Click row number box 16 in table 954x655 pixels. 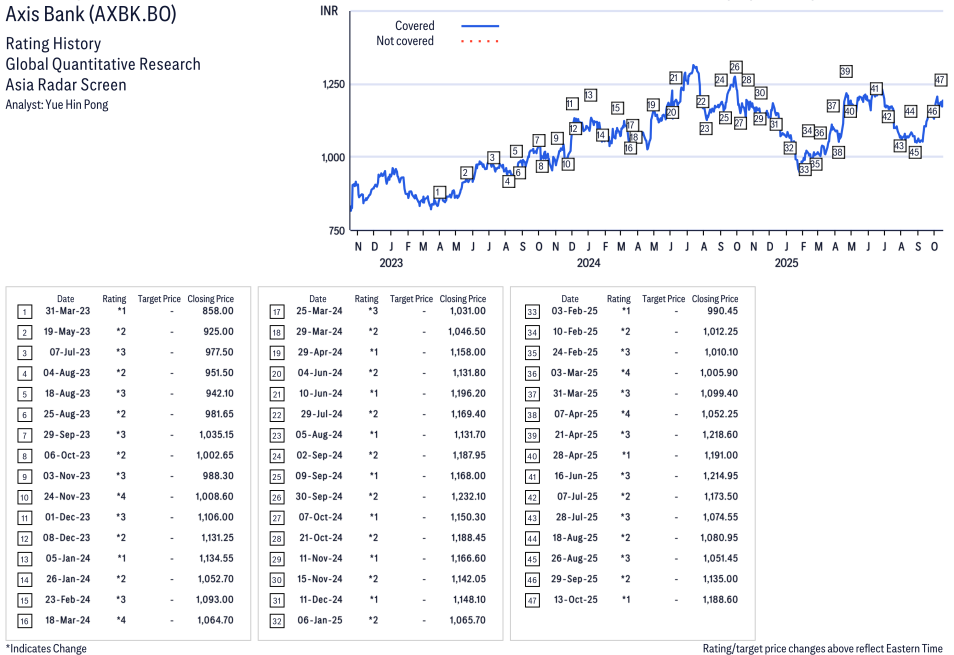click(x=24, y=620)
